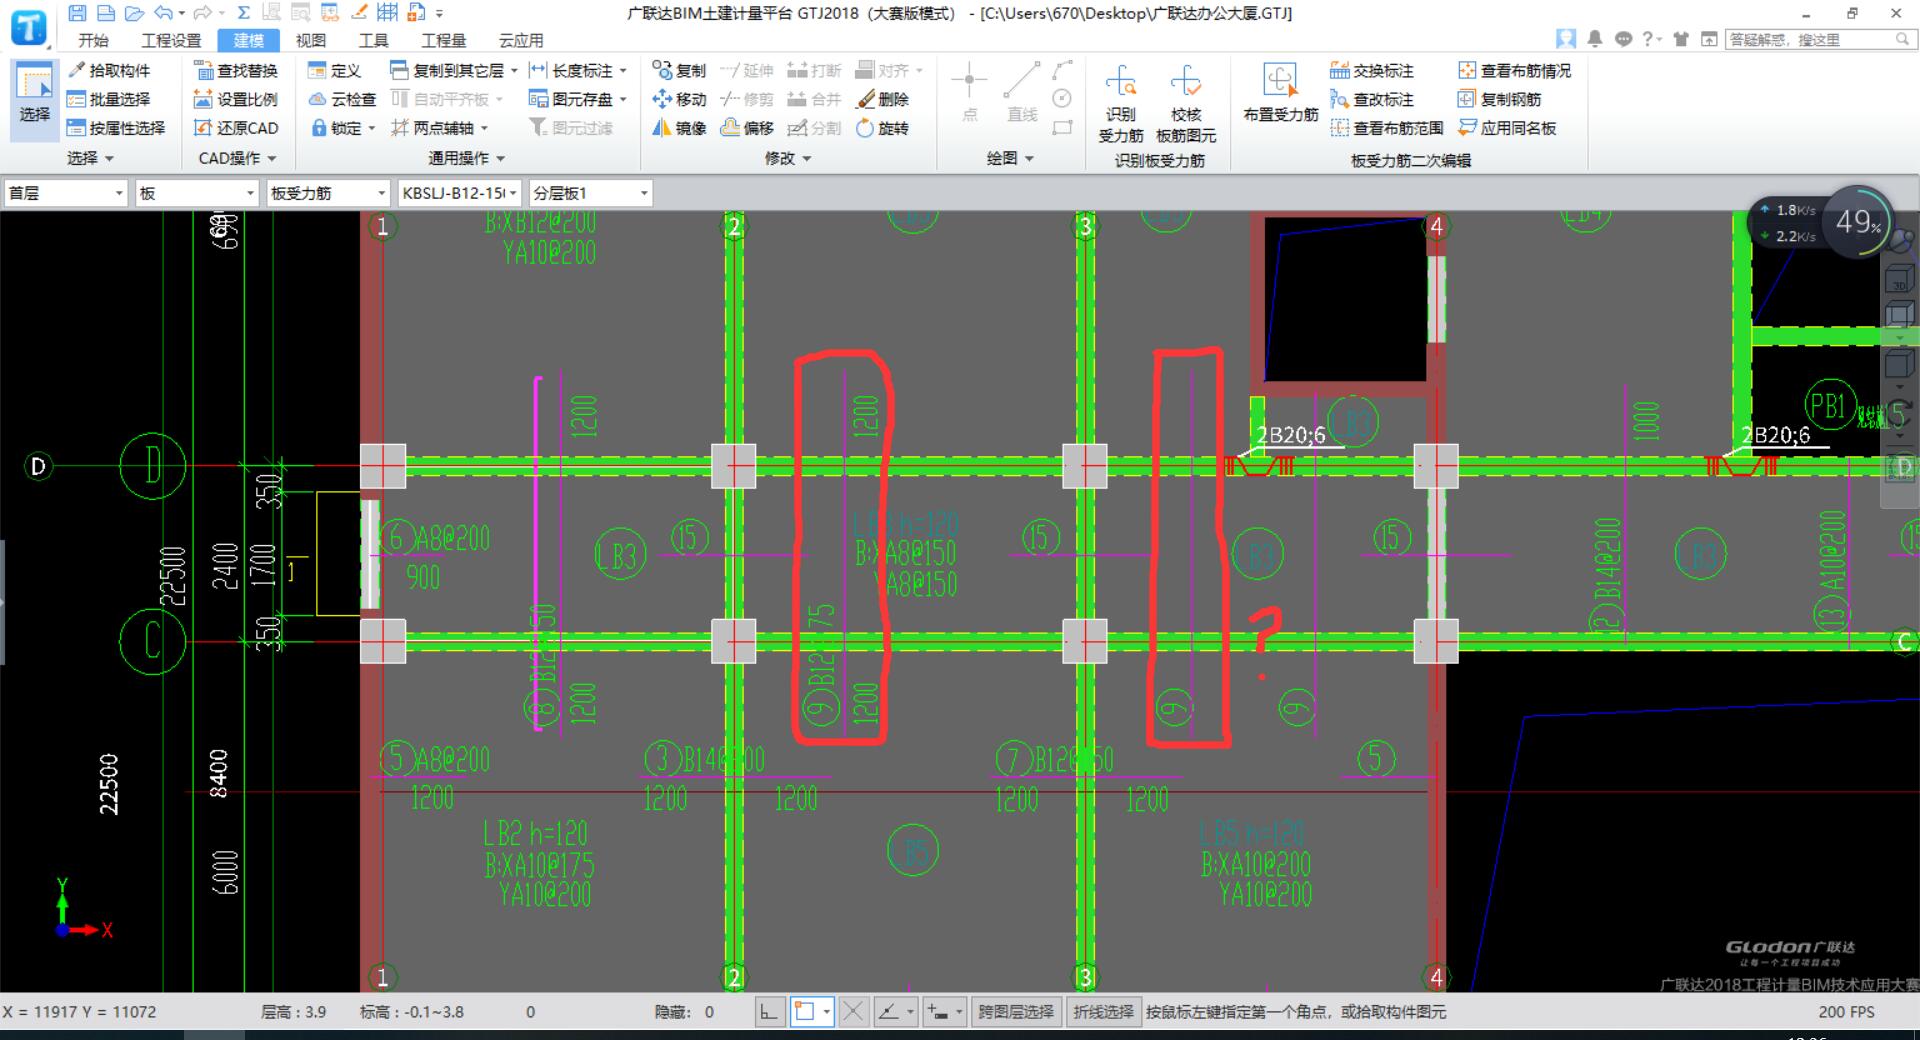Image resolution: width=1920 pixels, height=1040 pixels.
Task: Click the 删除 delete tool
Action: pos(882,99)
